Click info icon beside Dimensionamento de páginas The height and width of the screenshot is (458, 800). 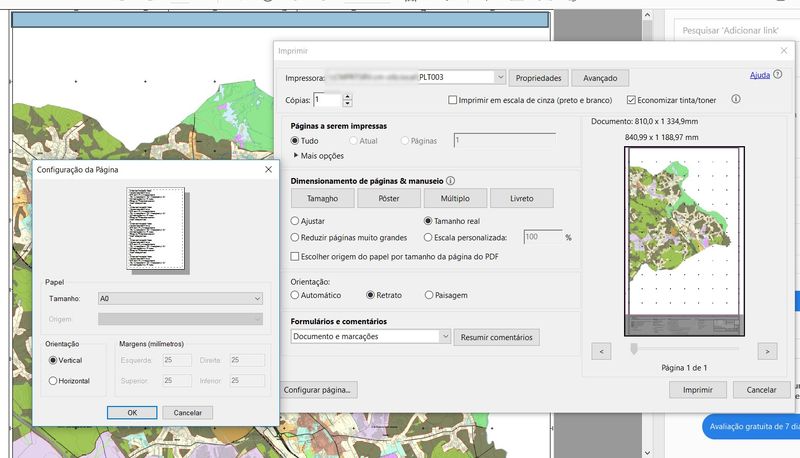pyautogui.click(x=450, y=181)
